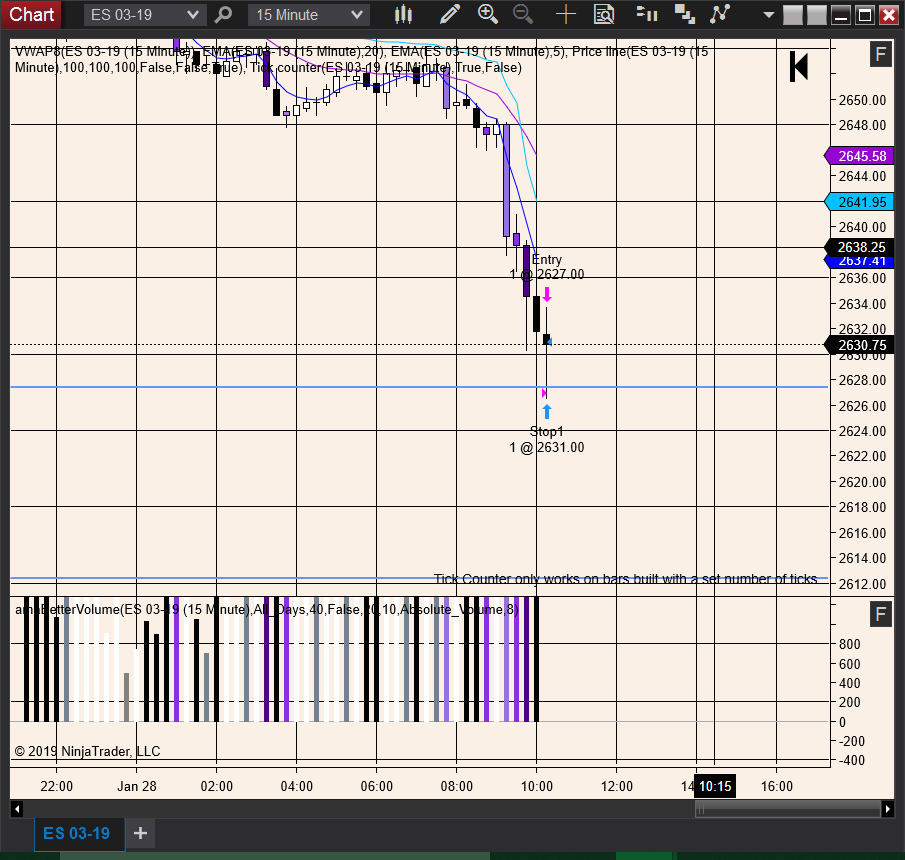Image resolution: width=905 pixels, height=860 pixels.
Task: Select the purple 2645.58 price marker
Action: [x=859, y=156]
